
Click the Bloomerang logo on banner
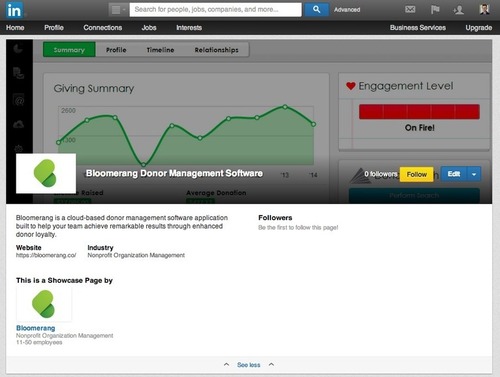coord(46,173)
